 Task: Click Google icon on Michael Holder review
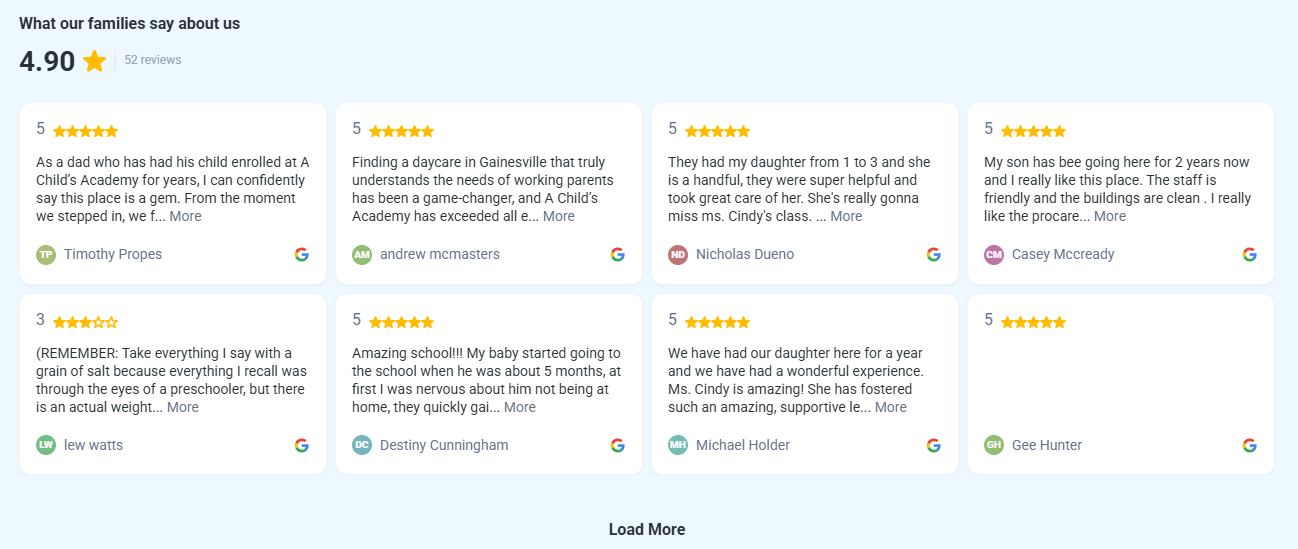pos(934,445)
